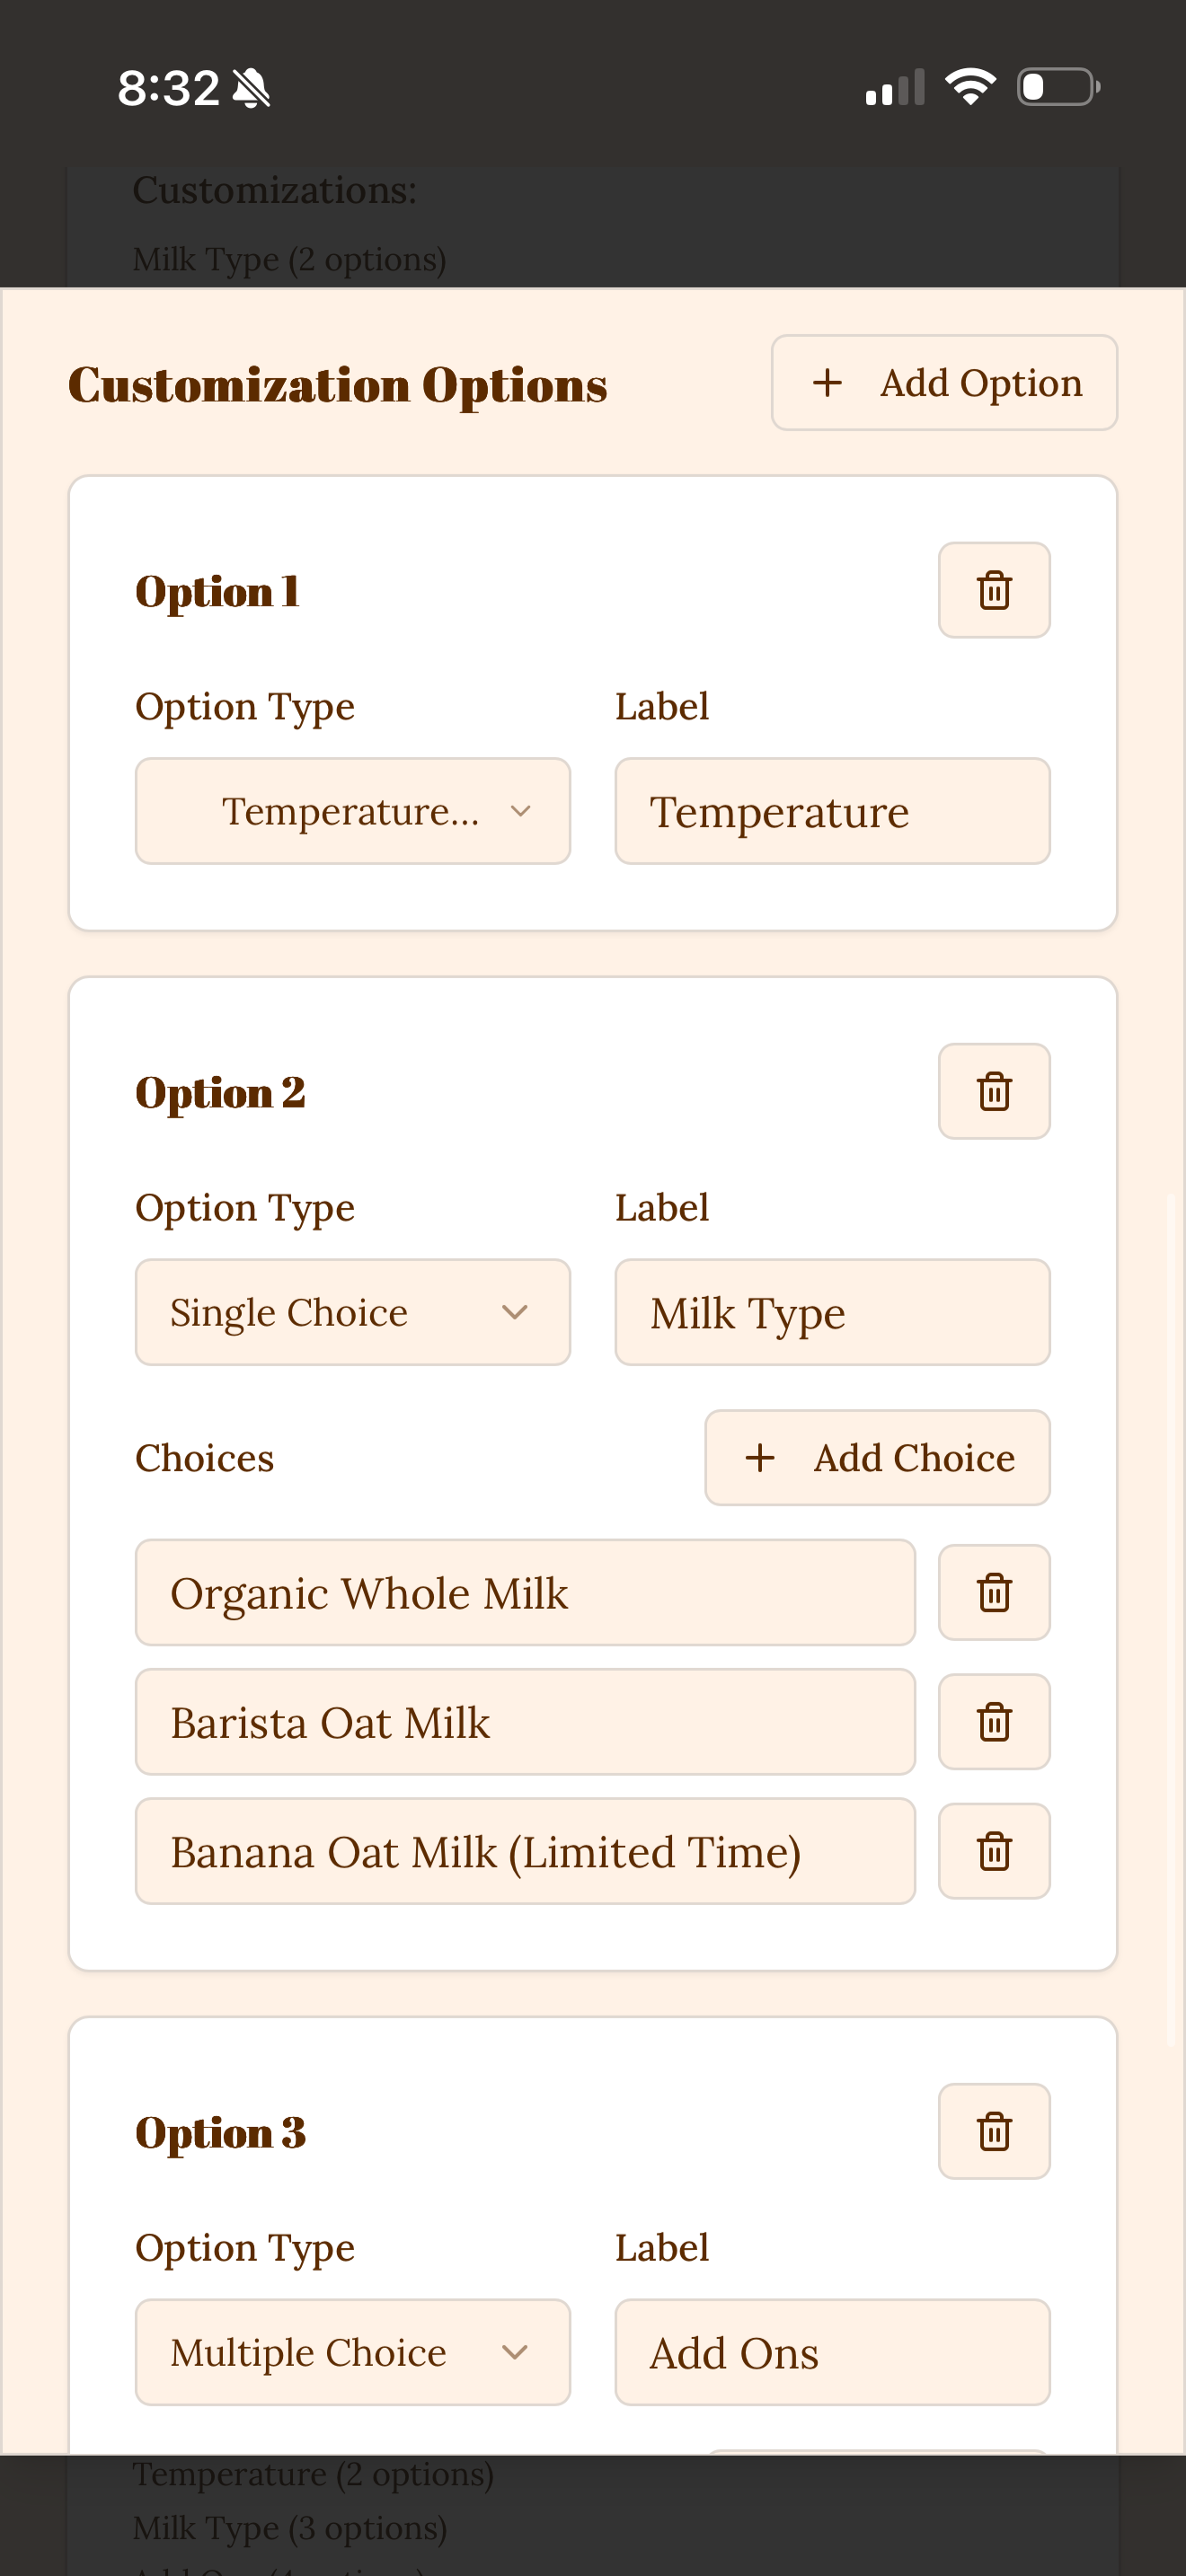The height and width of the screenshot is (2576, 1186).
Task: Remove the Barista Oat Milk choice
Action: pos(993,1722)
